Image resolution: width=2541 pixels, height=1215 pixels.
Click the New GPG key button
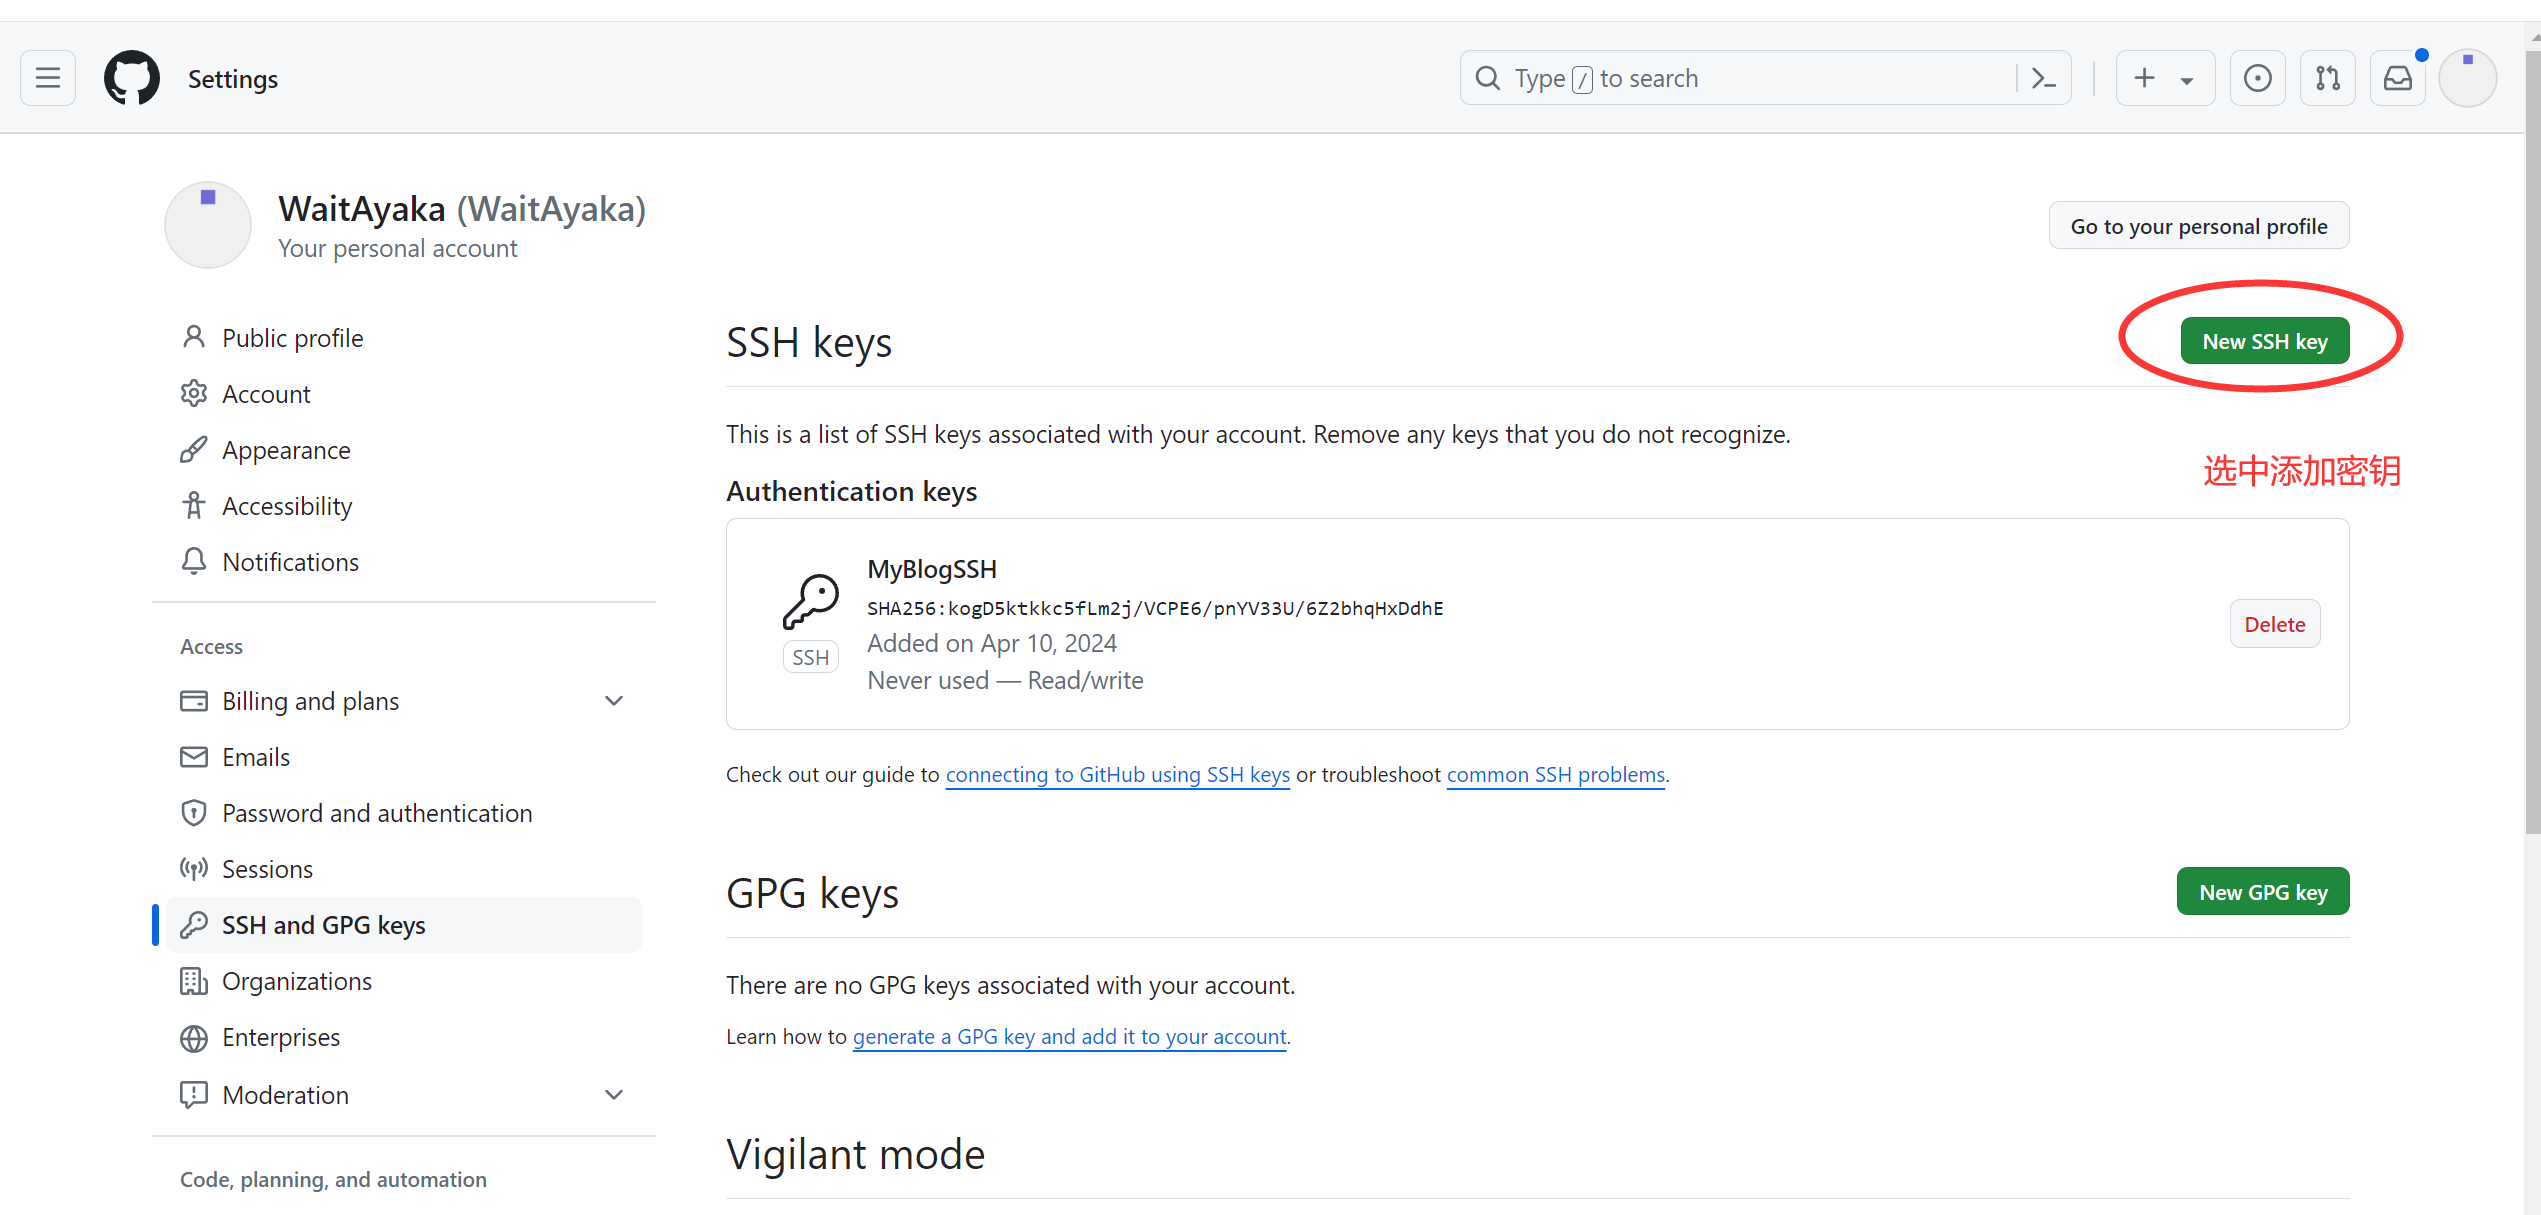point(2262,892)
